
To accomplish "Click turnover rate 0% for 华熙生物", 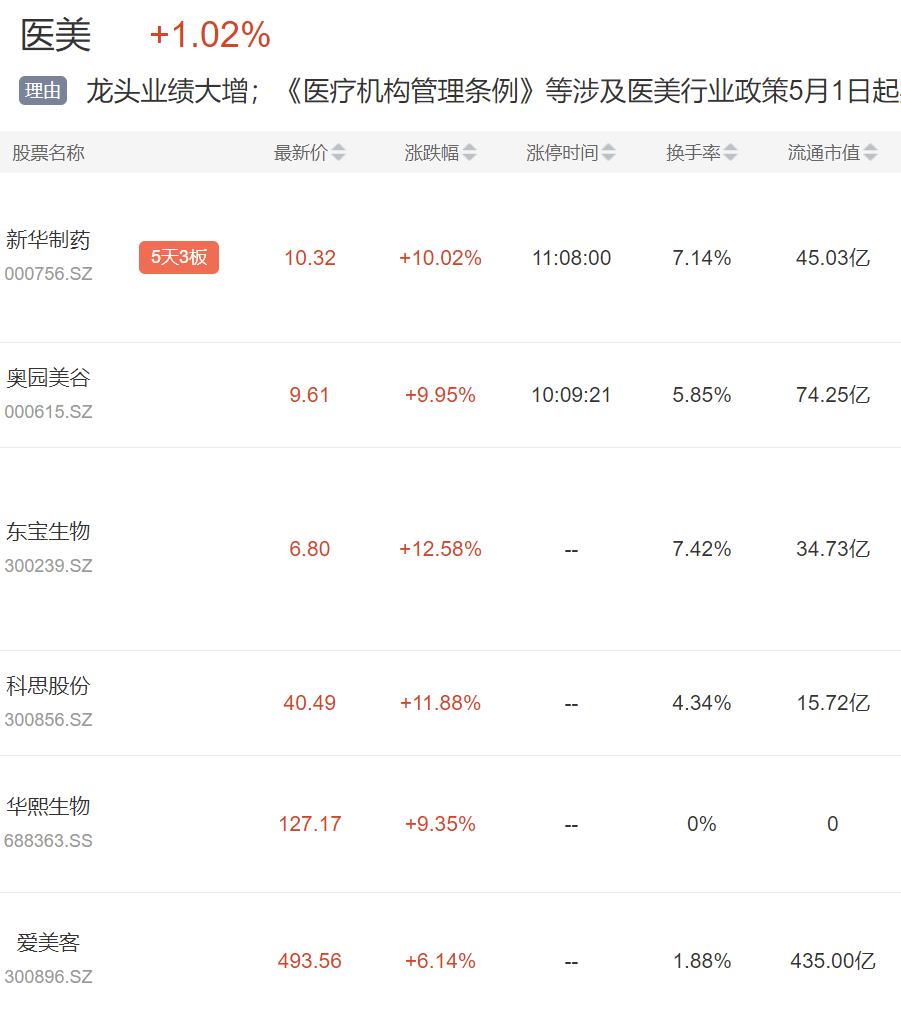I will click(x=702, y=824).
